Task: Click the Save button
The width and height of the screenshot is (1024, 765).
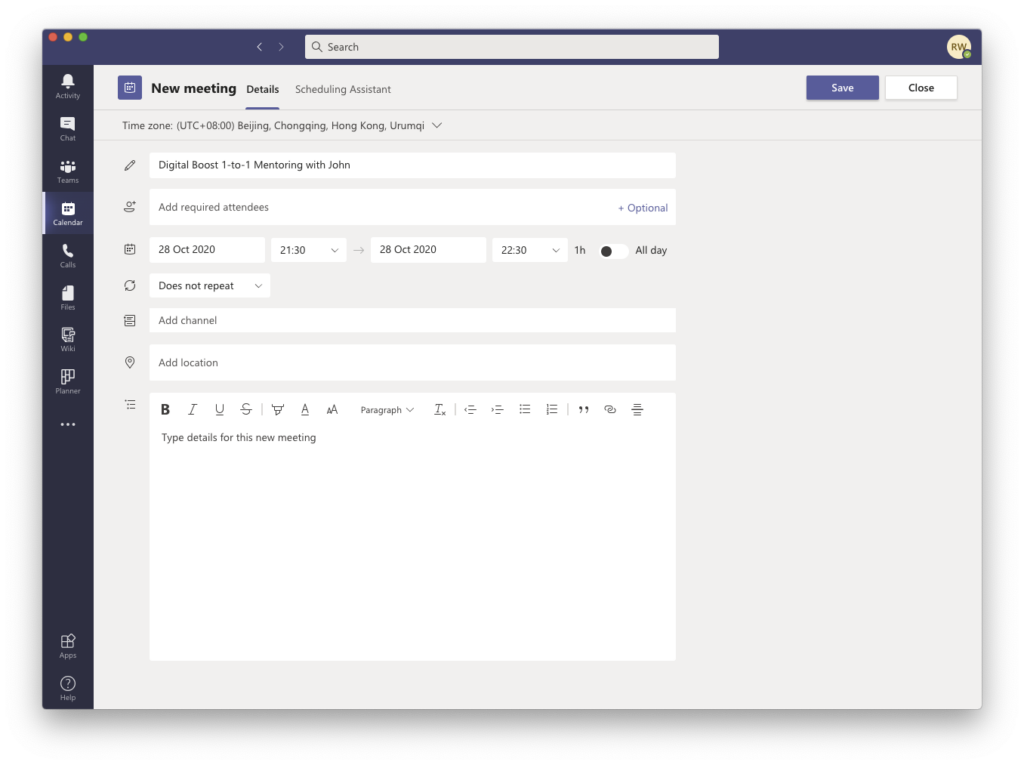Action: (842, 88)
